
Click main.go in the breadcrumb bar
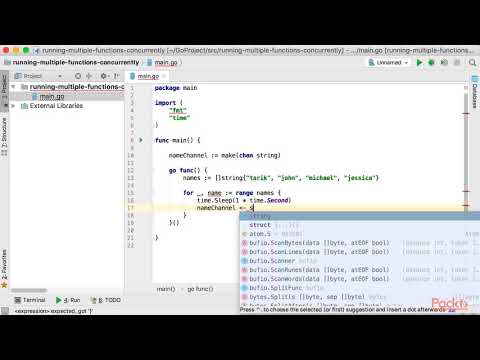[x=166, y=62]
